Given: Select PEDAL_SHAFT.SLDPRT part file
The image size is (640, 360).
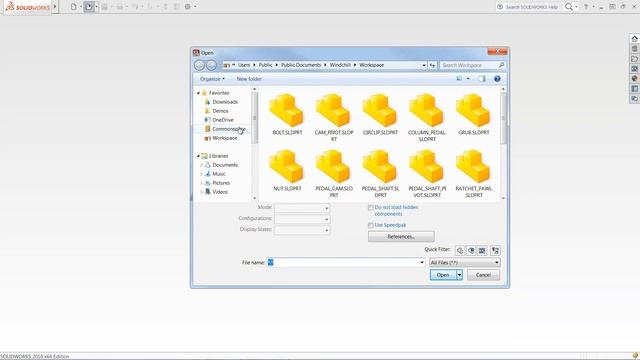Looking at the screenshot, I should pyautogui.click(x=380, y=173).
